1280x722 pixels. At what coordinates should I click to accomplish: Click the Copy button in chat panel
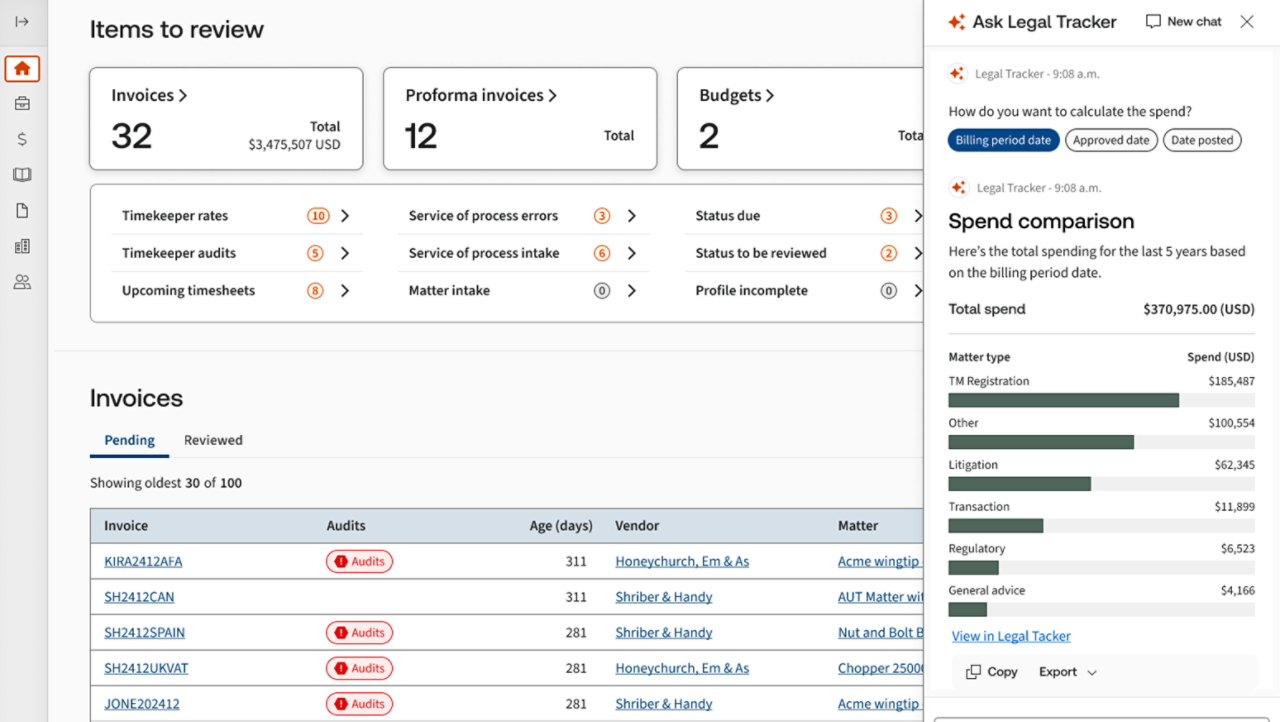pos(992,672)
